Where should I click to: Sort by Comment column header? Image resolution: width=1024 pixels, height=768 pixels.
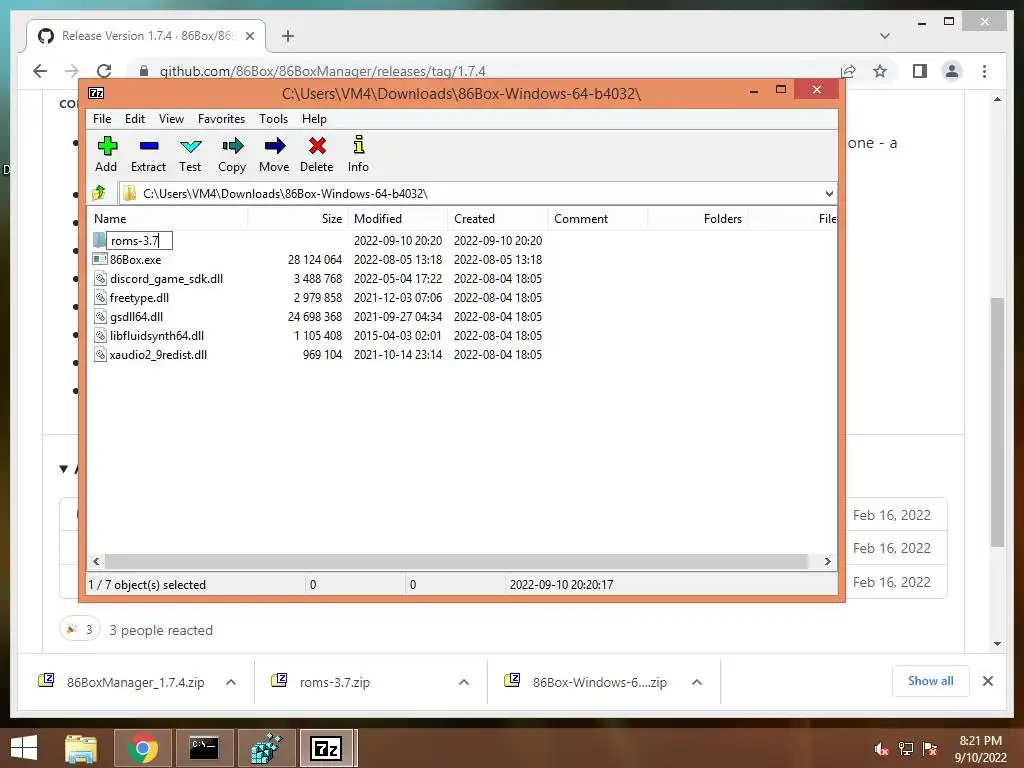point(597,219)
